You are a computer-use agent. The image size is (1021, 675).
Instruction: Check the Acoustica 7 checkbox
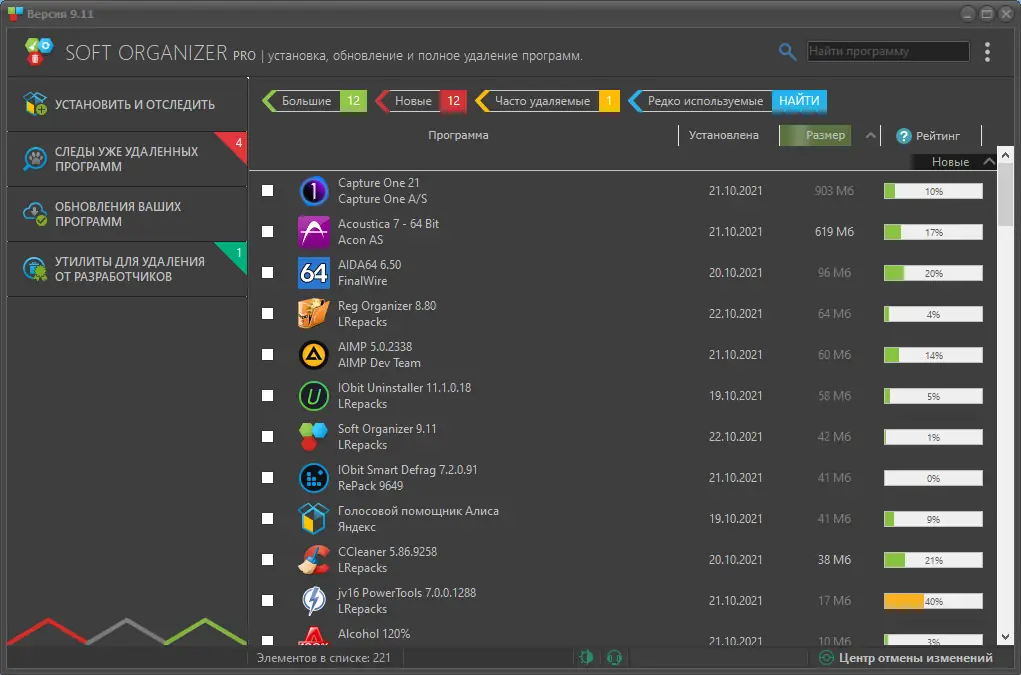coord(268,232)
